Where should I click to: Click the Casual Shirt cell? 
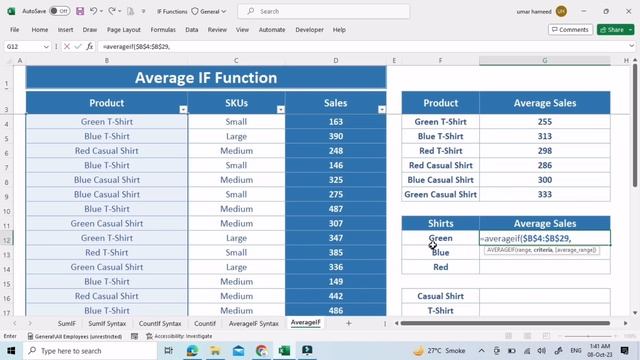(x=440, y=296)
